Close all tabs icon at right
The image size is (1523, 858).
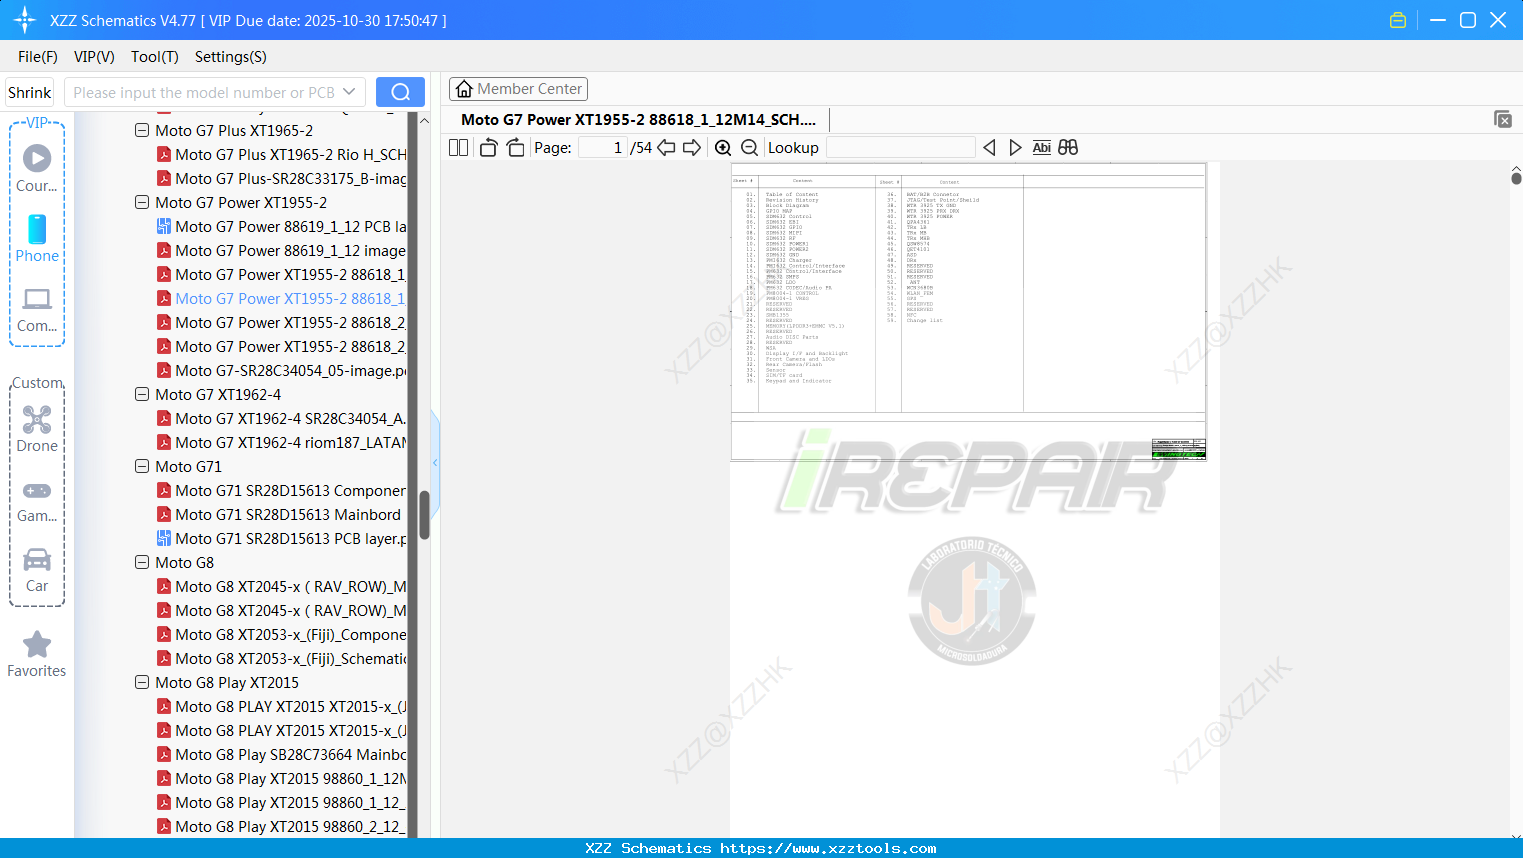[x=1503, y=119]
